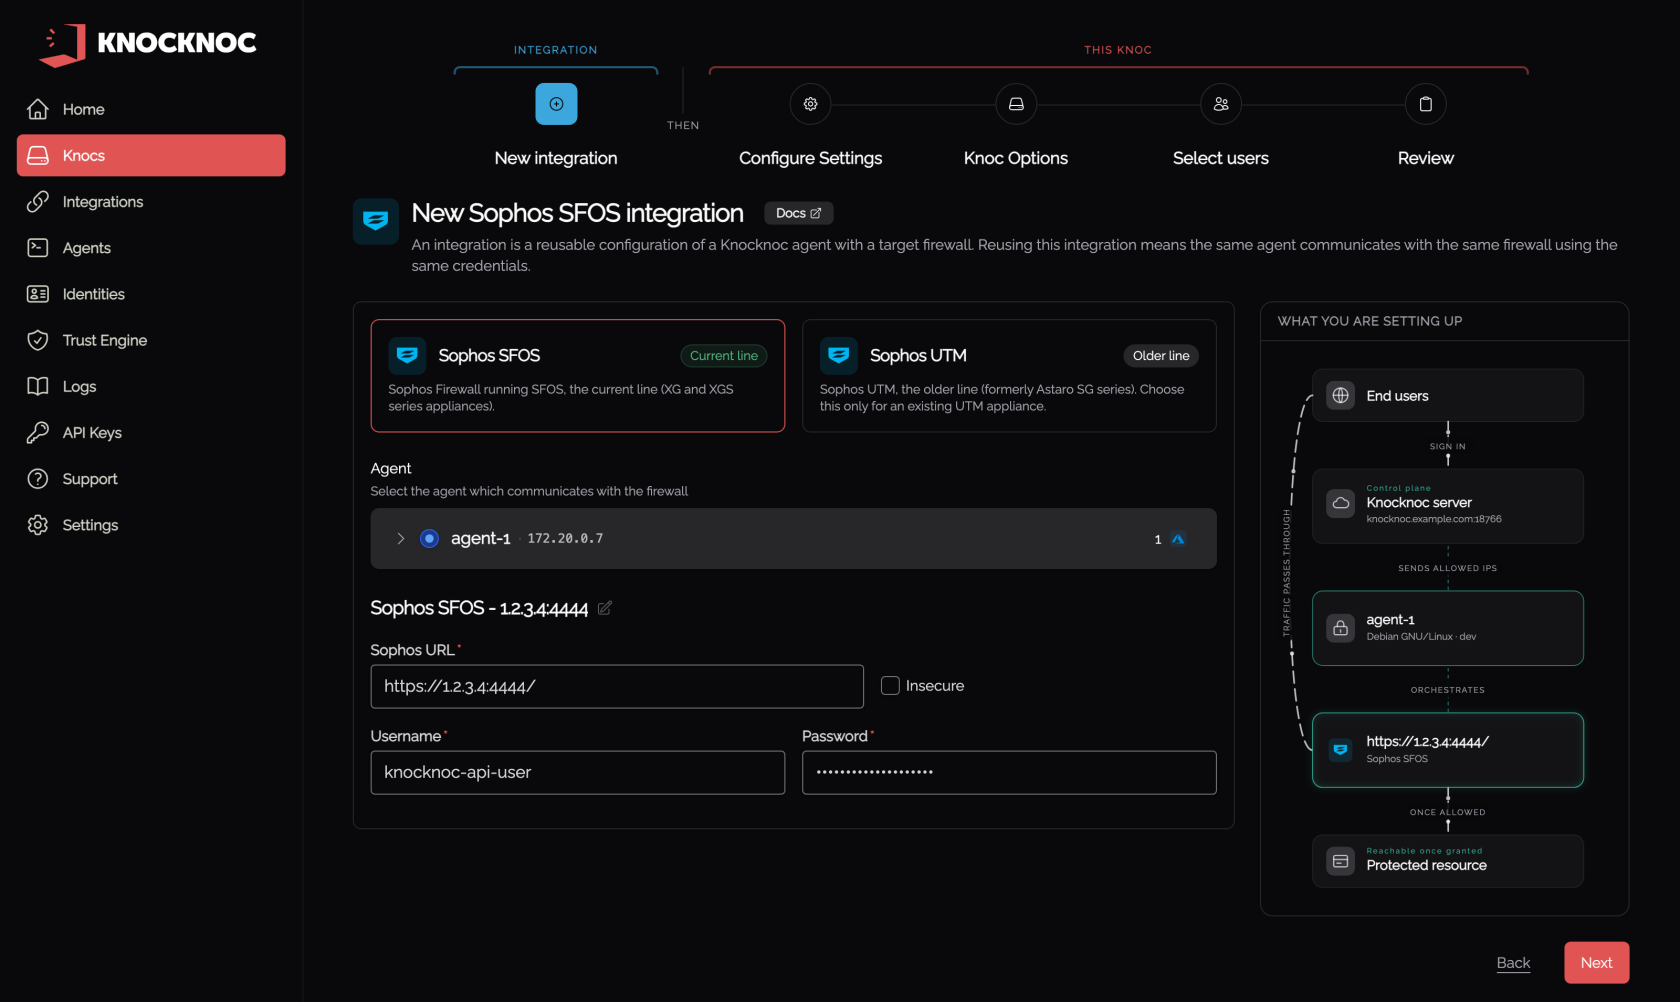Click the Review clipboard step icon

[1426, 104]
